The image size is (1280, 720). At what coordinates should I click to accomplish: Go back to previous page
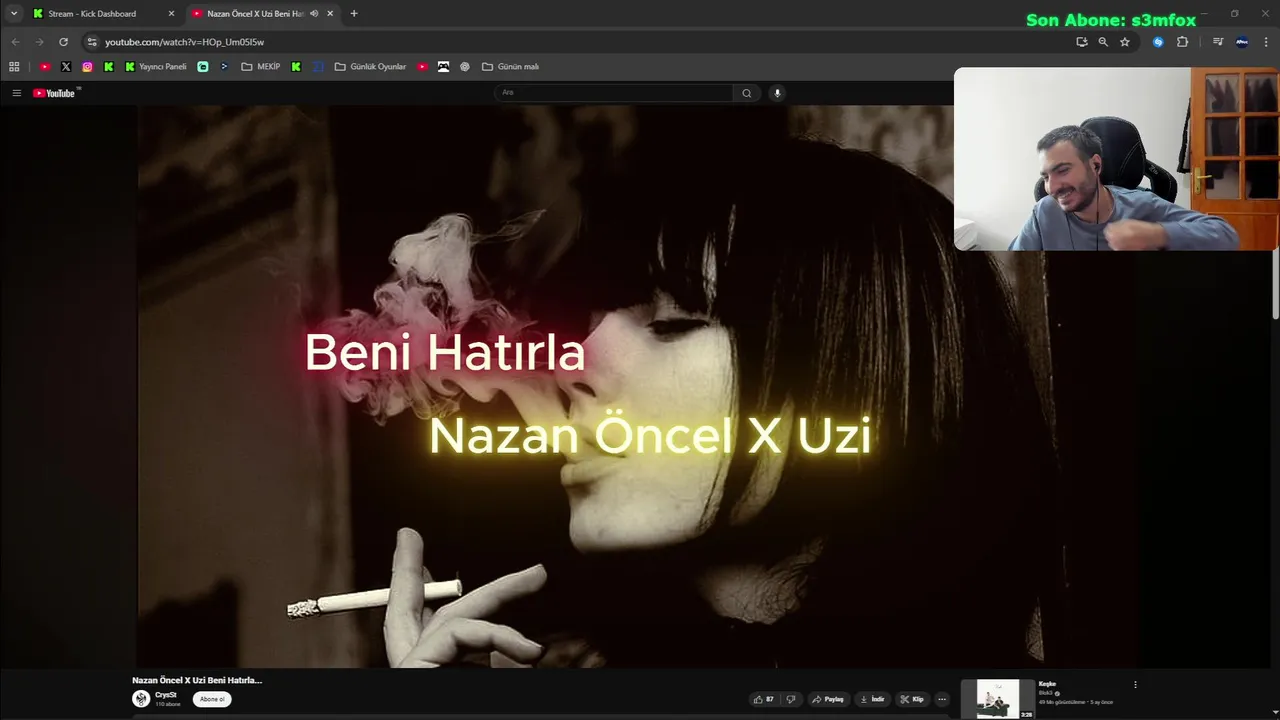15,42
